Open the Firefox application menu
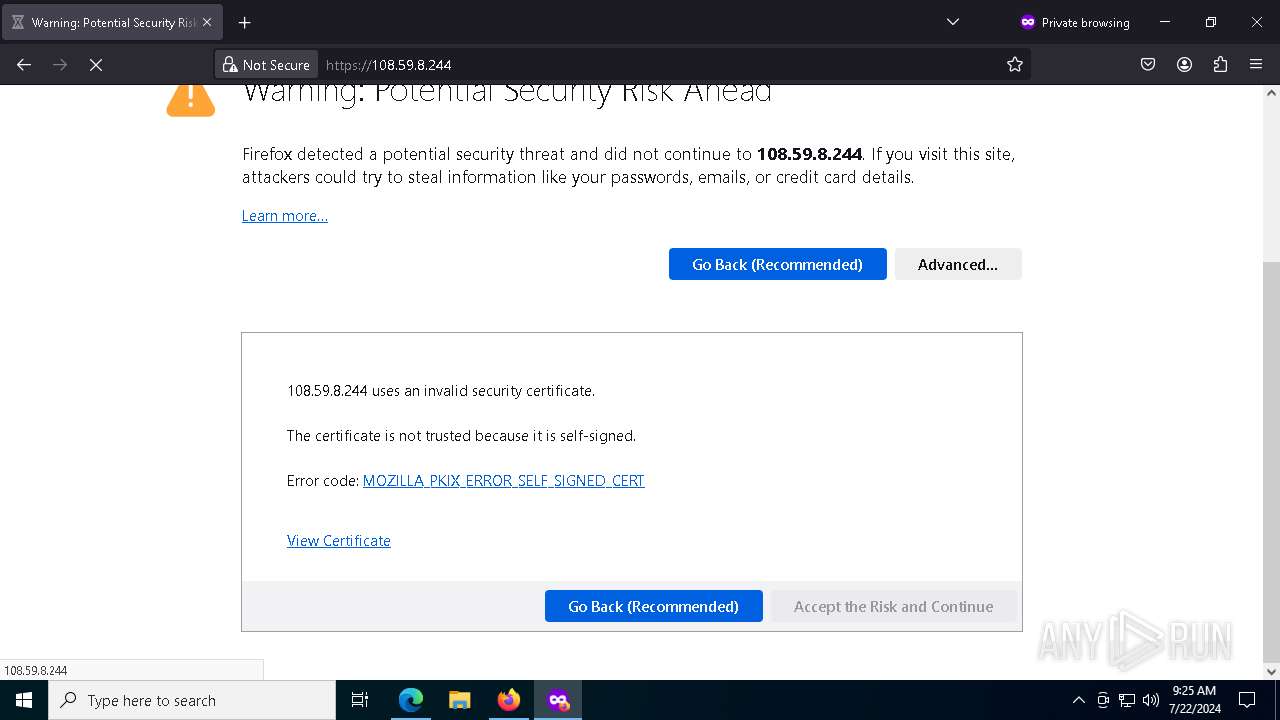Viewport: 1280px width, 720px height. tap(1256, 64)
